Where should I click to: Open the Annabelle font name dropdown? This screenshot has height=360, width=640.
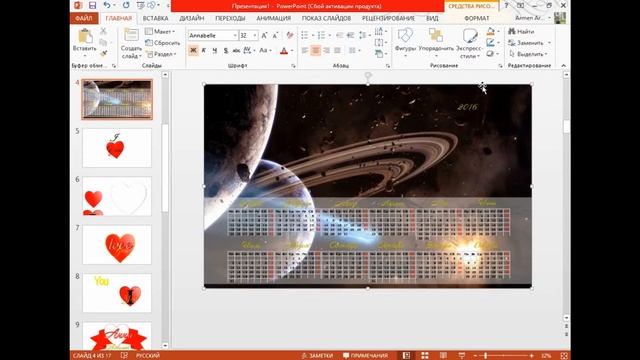click(x=235, y=36)
